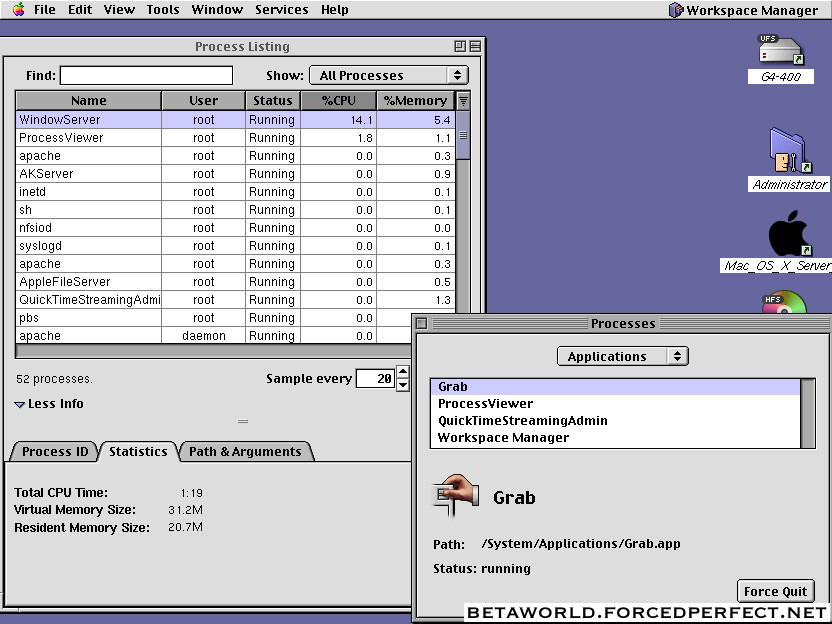Click the Administrator folder label
The width and height of the screenshot is (832, 624).
point(789,184)
